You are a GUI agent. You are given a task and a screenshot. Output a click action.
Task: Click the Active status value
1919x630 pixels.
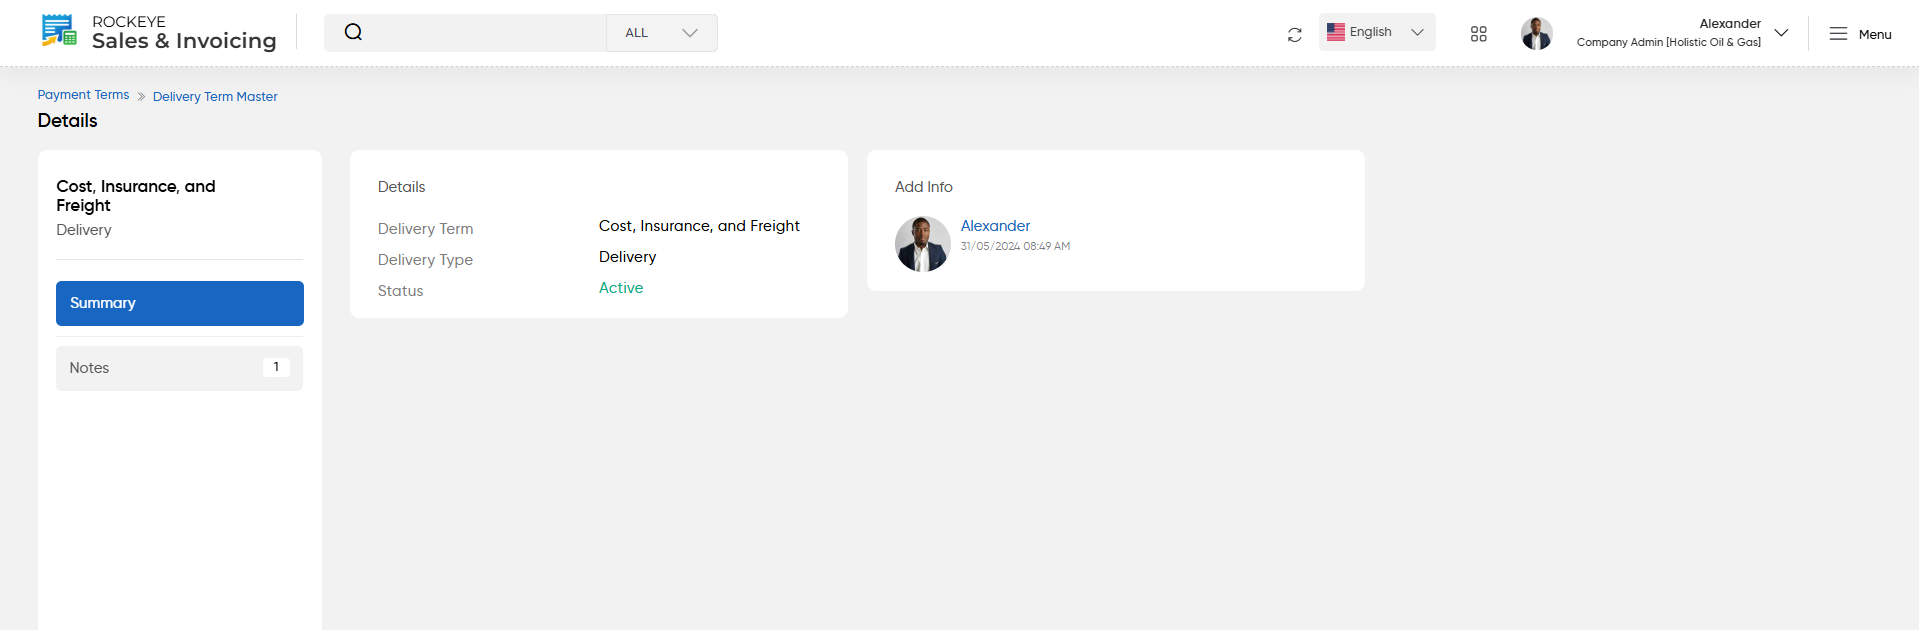coord(621,288)
